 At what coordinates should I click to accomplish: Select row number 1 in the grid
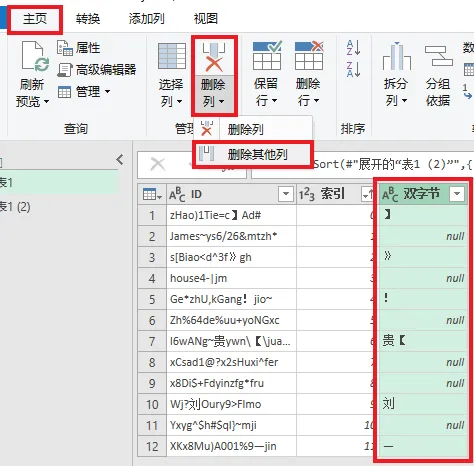coord(152,215)
